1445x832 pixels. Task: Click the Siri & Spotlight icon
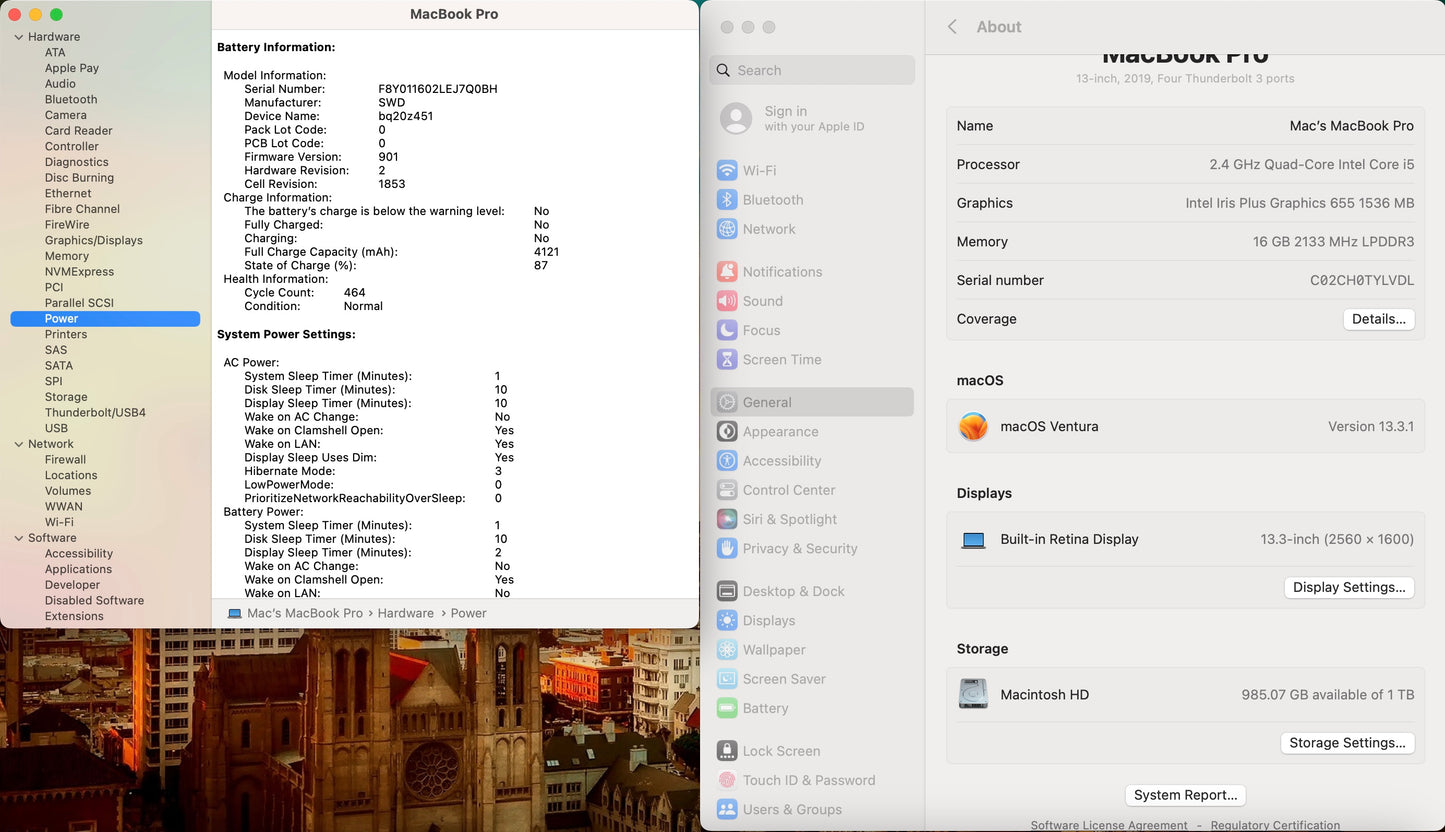coord(727,519)
